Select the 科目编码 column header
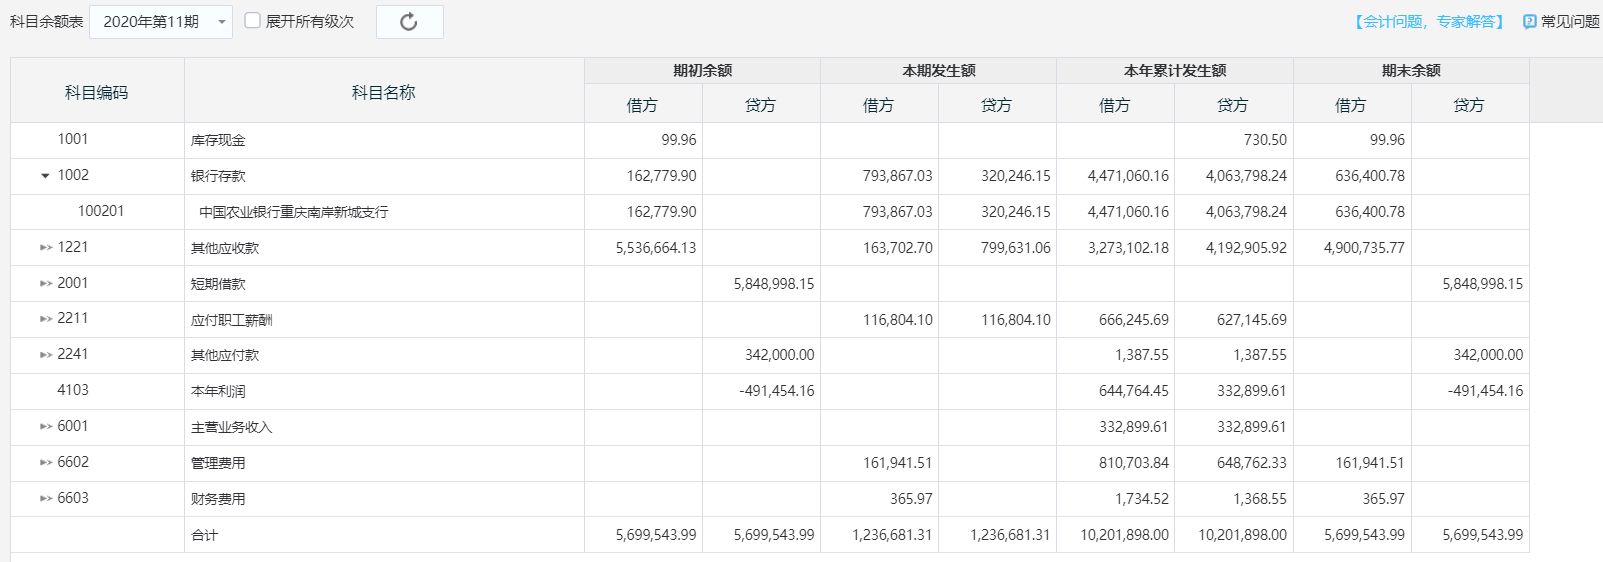The height and width of the screenshot is (562, 1603). [97, 92]
